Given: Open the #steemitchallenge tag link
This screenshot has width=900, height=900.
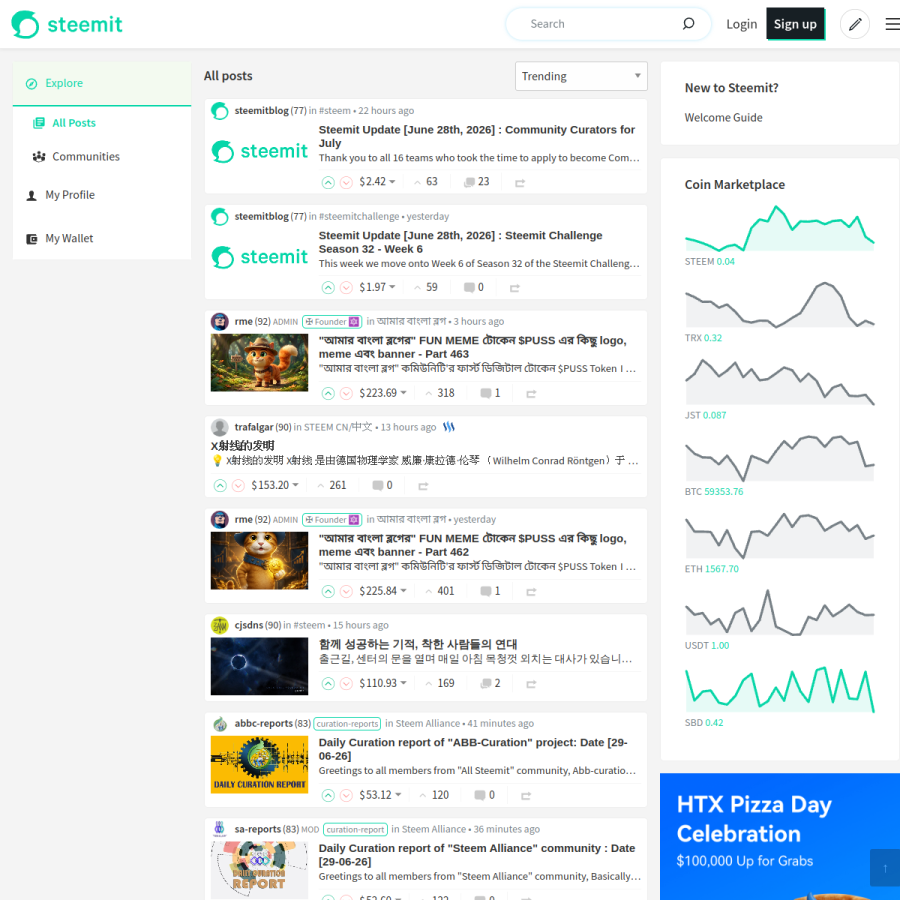Looking at the screenshot, I should (x=359, y=216).
